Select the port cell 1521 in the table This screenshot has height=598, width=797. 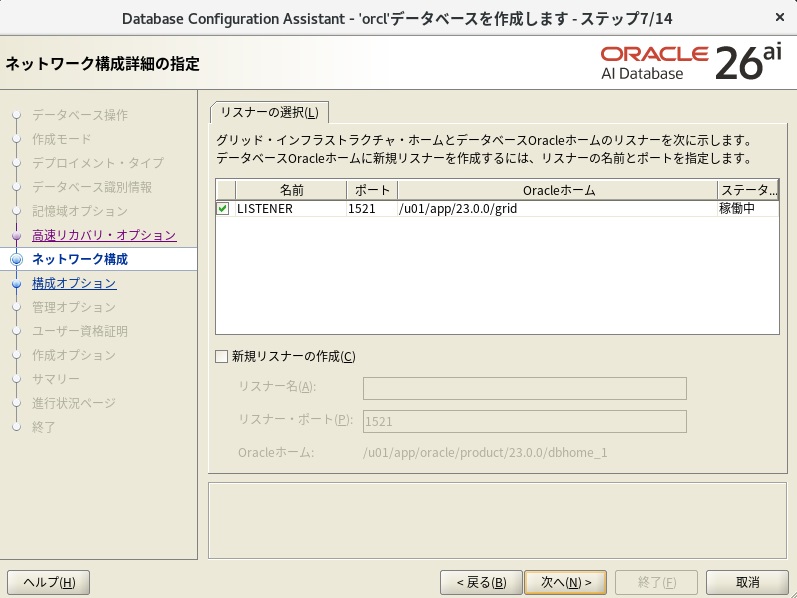pyautogui.click(x=372, y=208)
